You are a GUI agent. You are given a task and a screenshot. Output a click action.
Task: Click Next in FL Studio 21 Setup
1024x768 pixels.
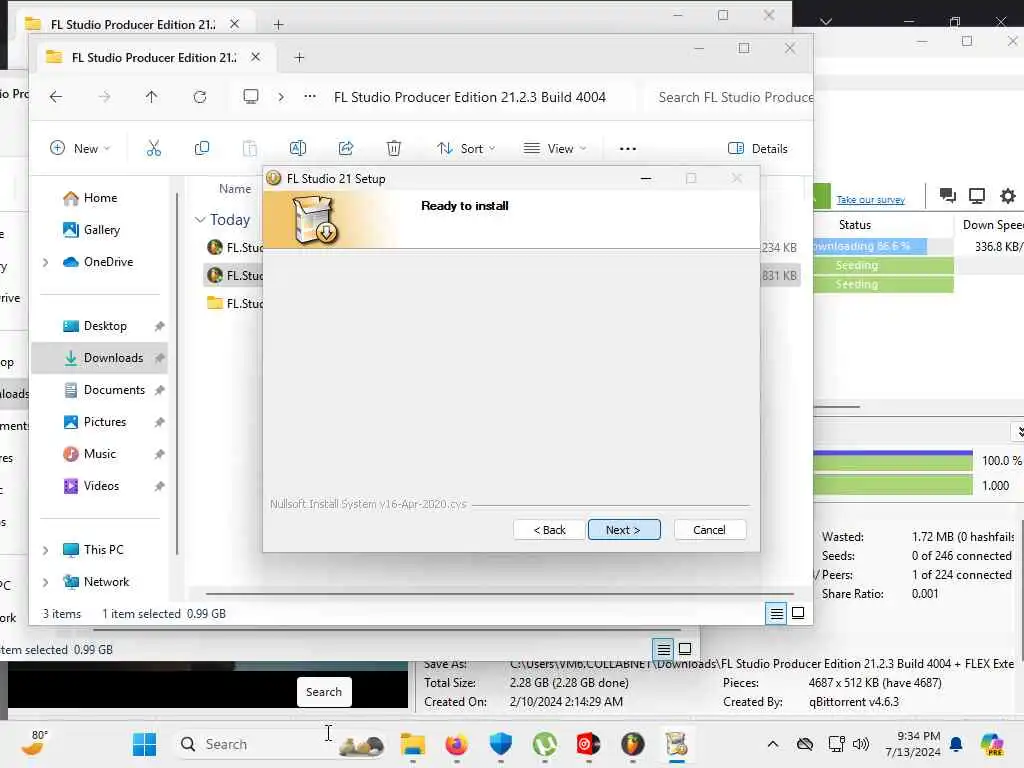(624, 530)
